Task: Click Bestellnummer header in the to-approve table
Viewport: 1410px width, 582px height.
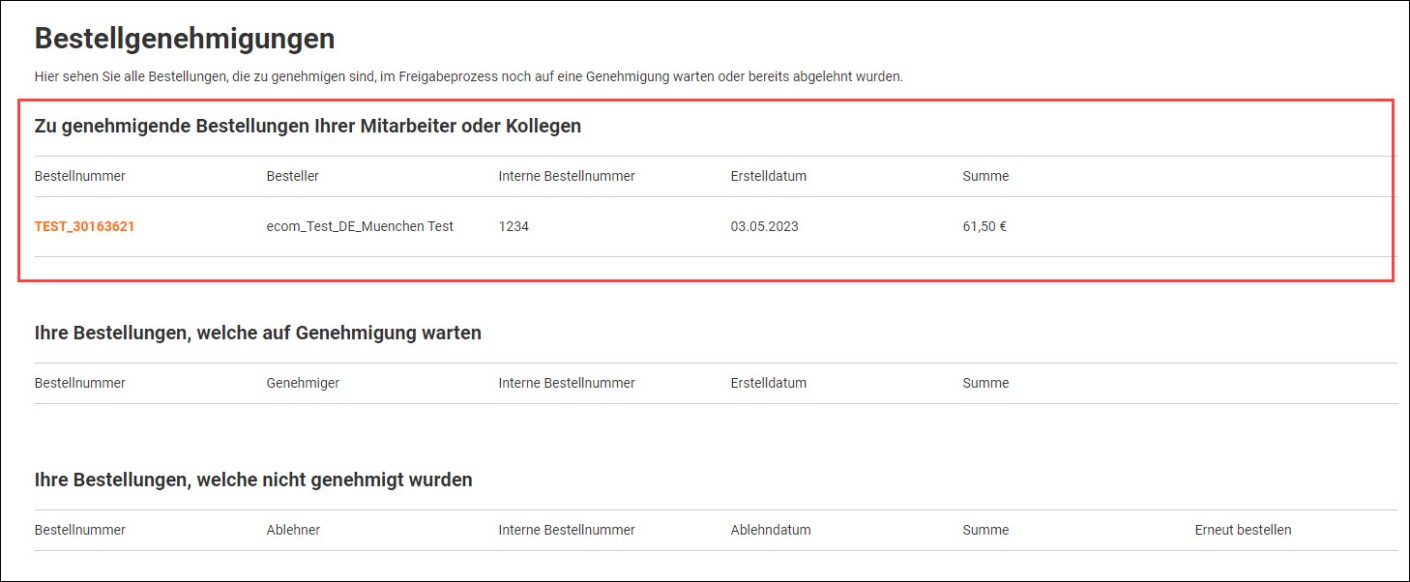Action: [80, 176]
